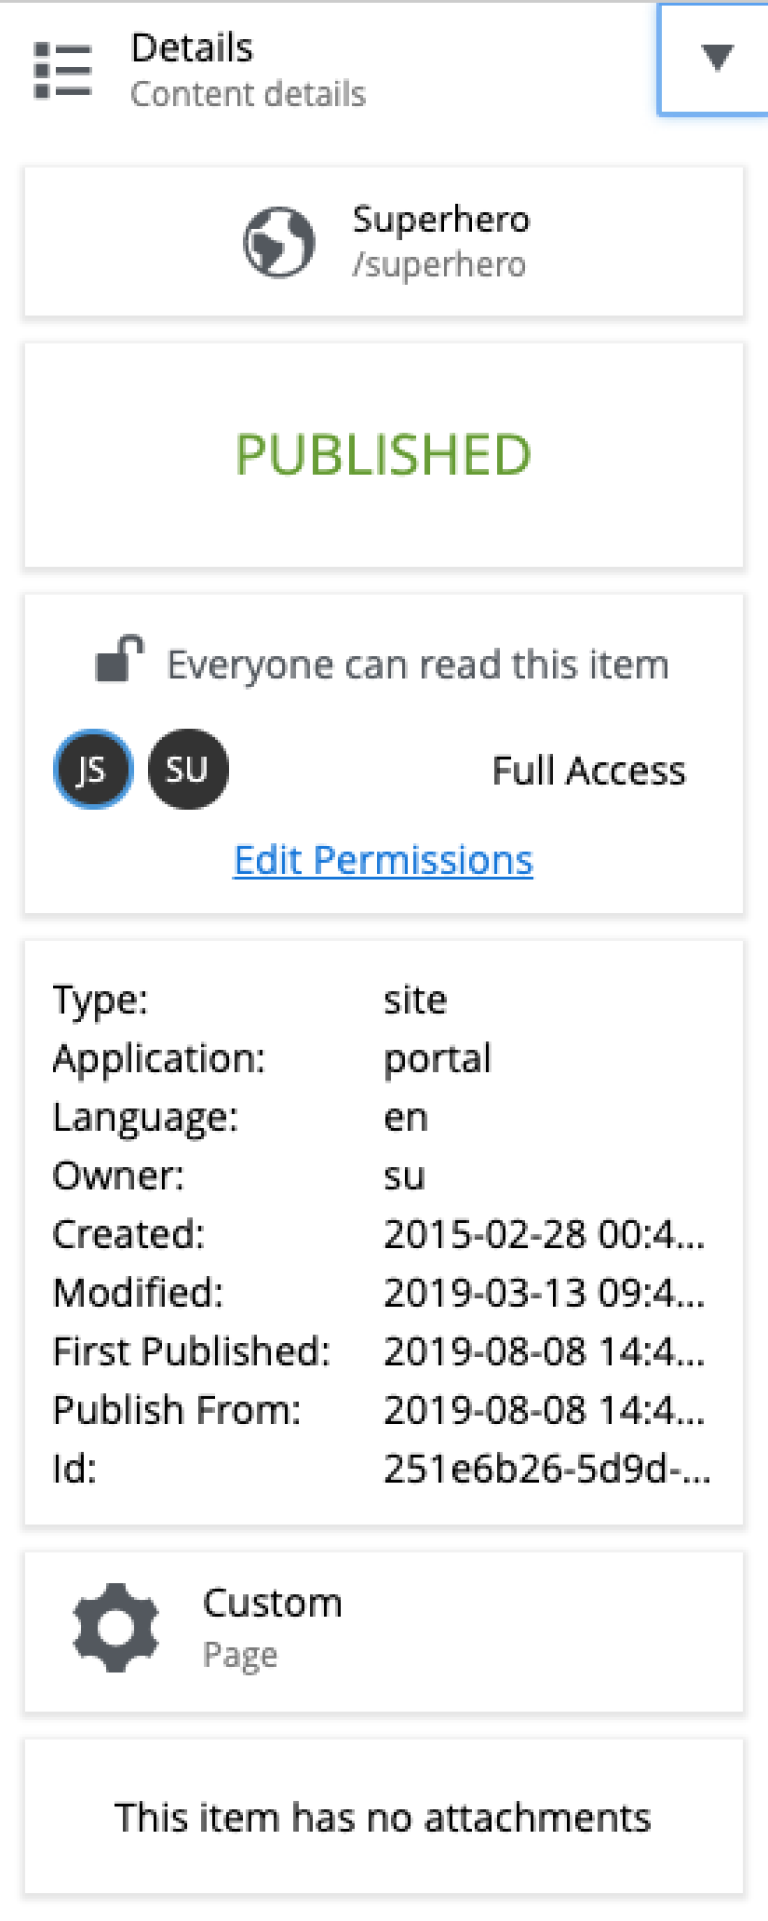Screen dimensions: 768x1921
Task: Select the SU user avatar
Action: coord(187,769)
